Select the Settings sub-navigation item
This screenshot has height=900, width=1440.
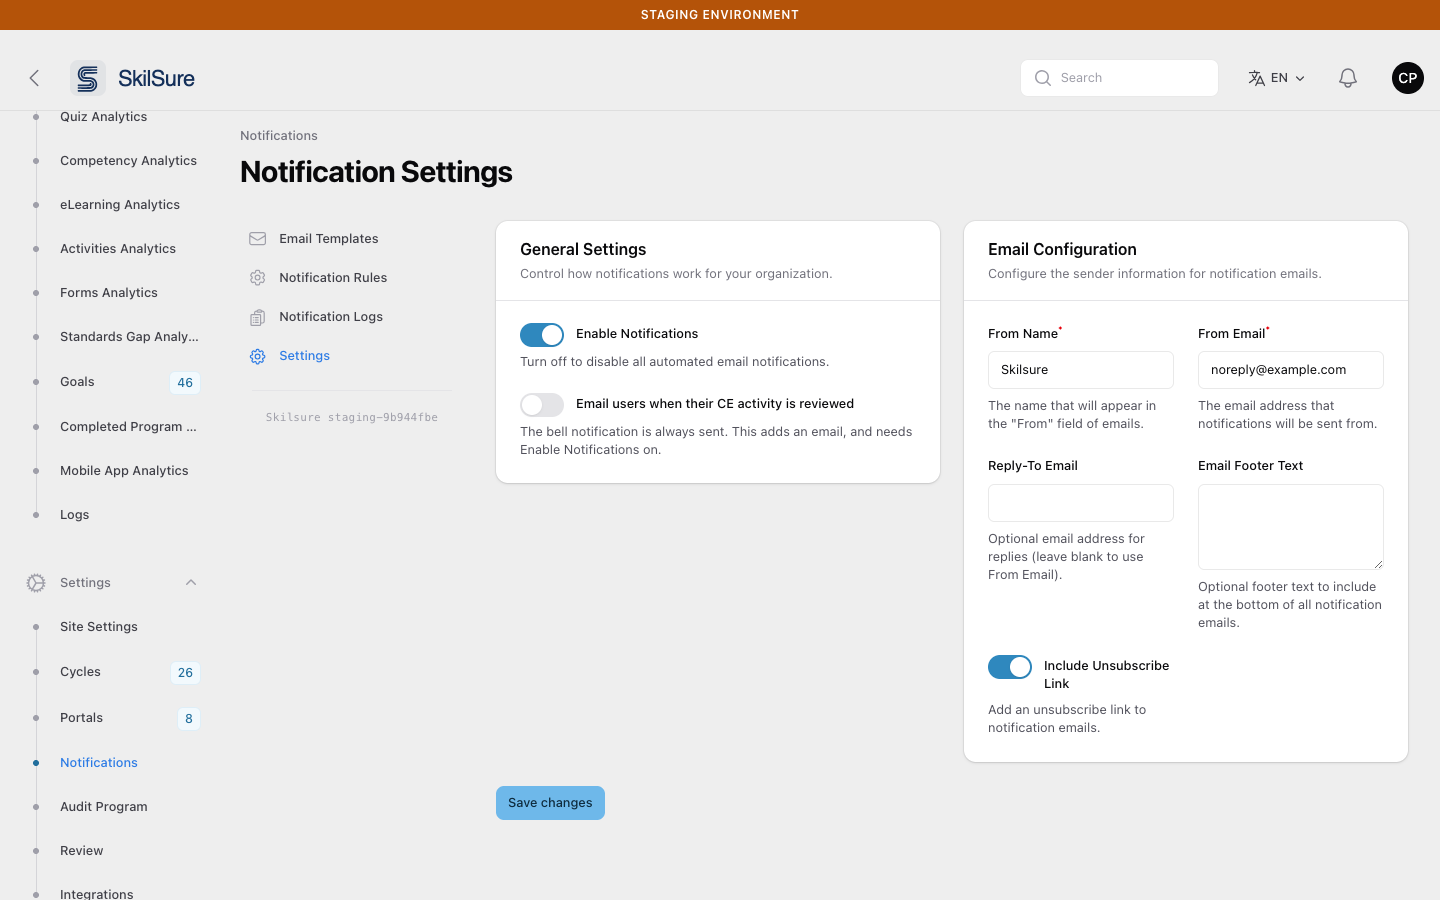click(x=305, y=356)
